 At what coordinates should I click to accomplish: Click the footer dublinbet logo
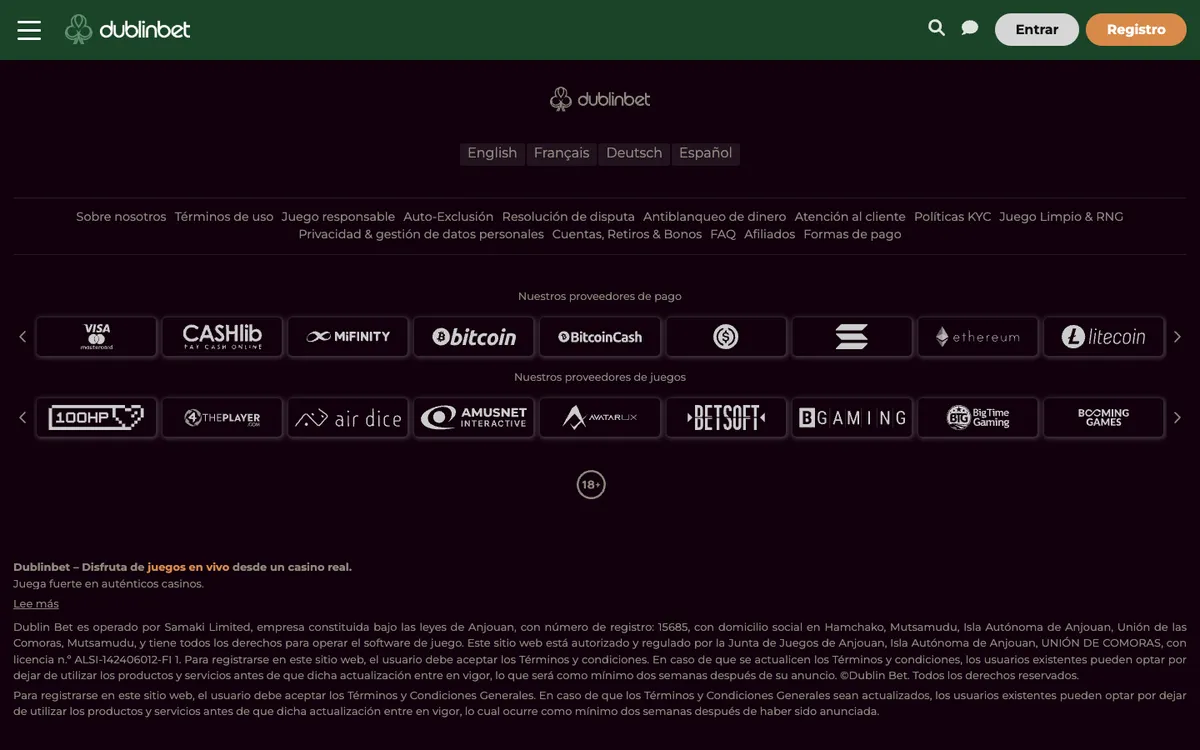(600, 99)
